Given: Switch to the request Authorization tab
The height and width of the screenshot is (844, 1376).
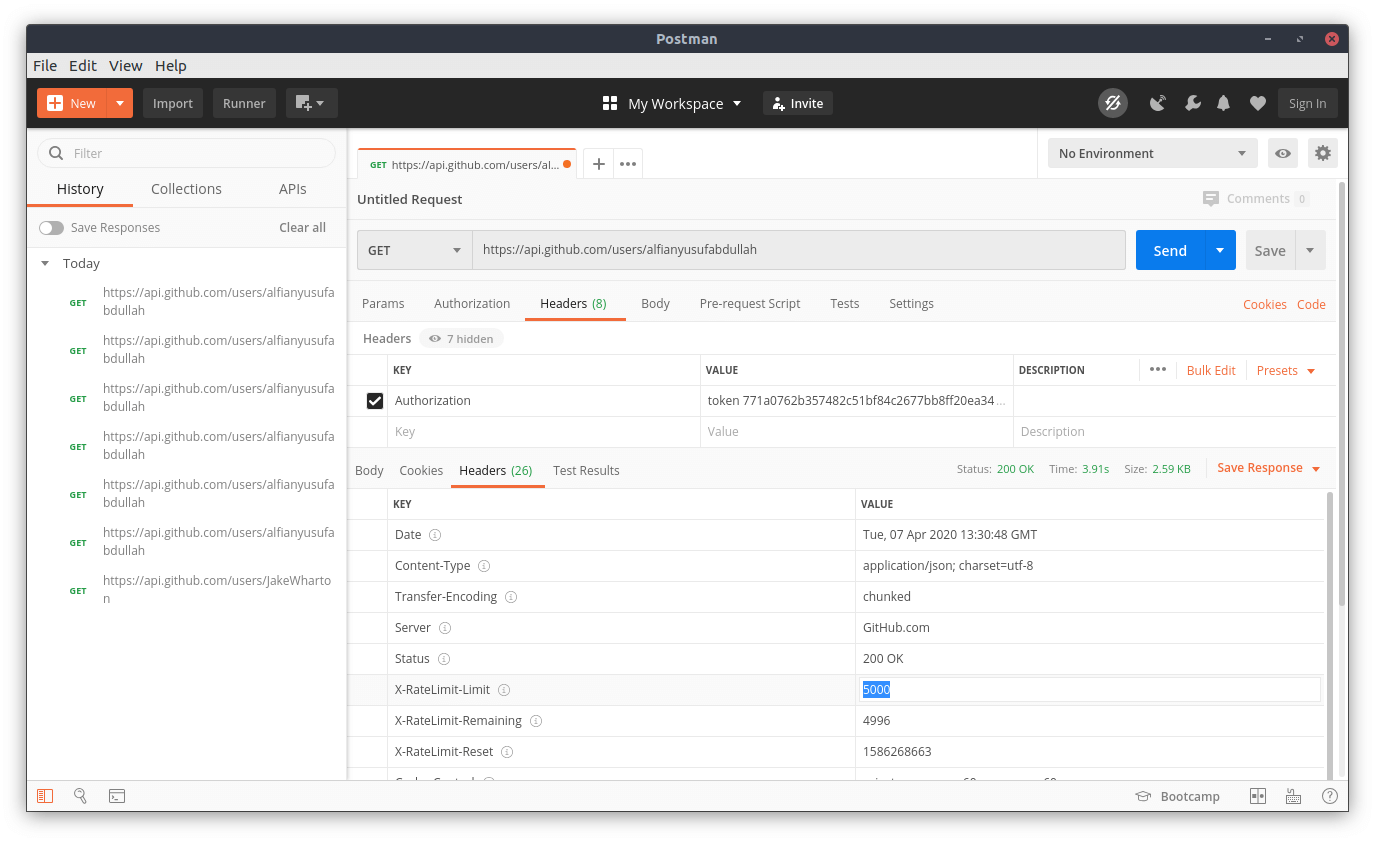Looking at the screenshot, I should (472, 304).
